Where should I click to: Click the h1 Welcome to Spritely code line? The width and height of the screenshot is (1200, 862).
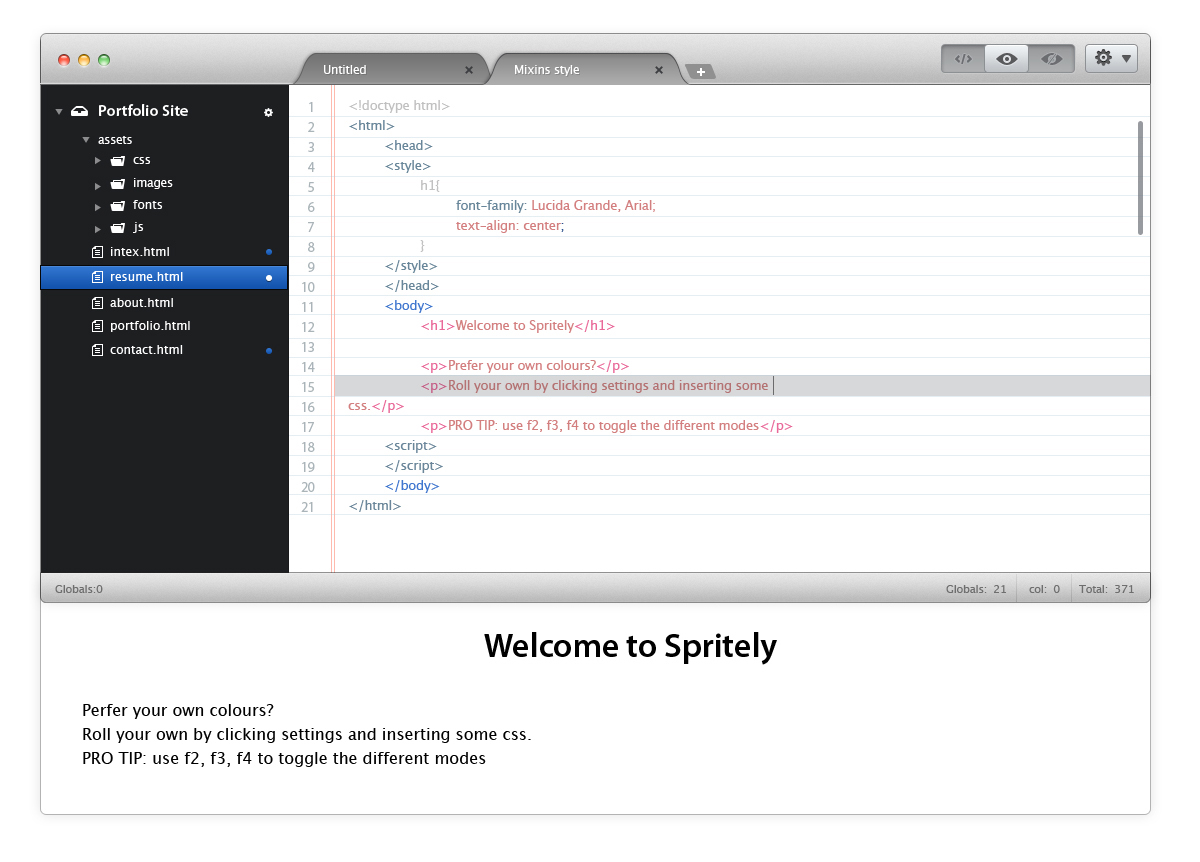[x=518, y=325]
